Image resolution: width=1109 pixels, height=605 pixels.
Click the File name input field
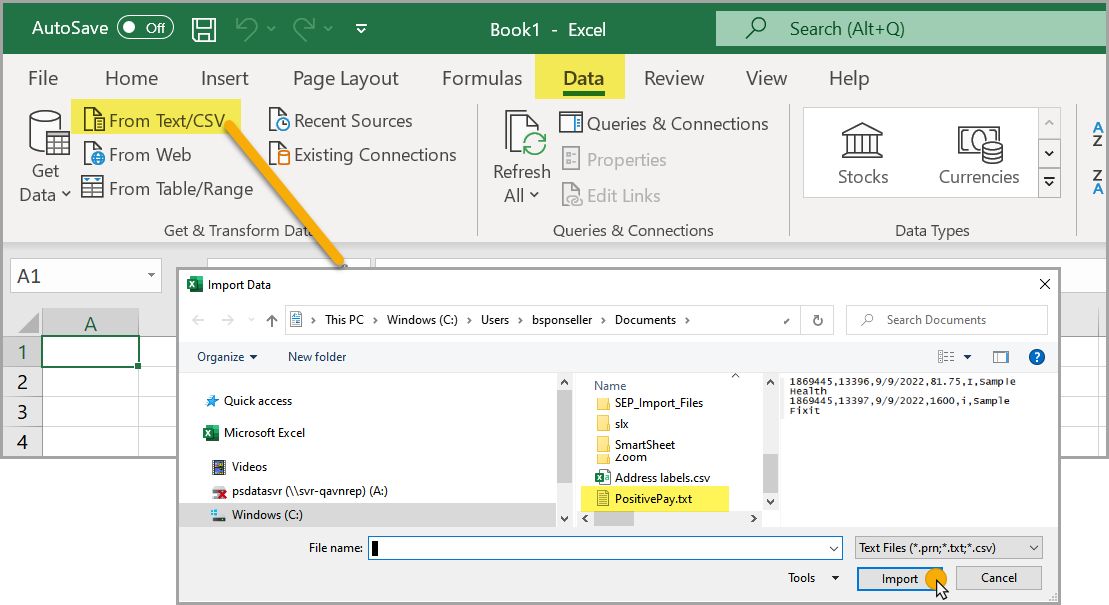[x=605, y=548]
